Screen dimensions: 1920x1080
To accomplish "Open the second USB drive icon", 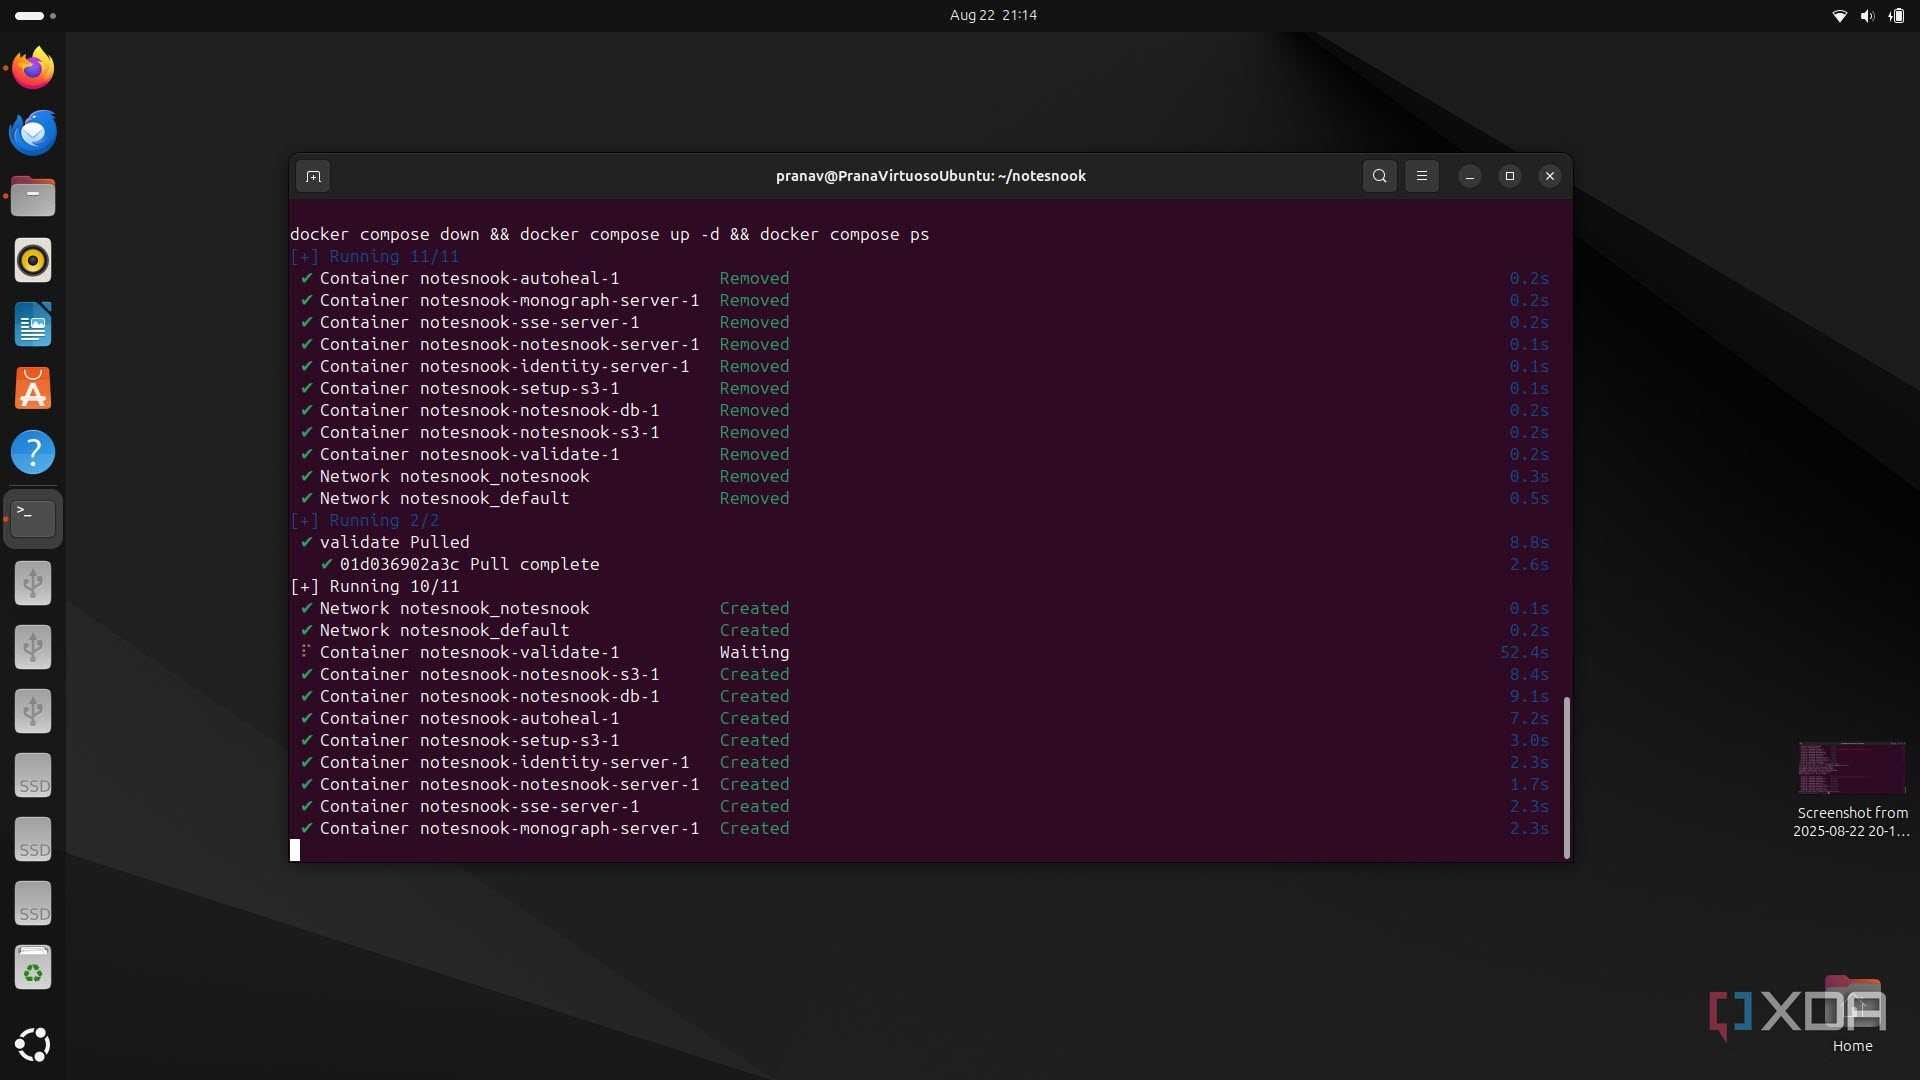I will 33,647.
